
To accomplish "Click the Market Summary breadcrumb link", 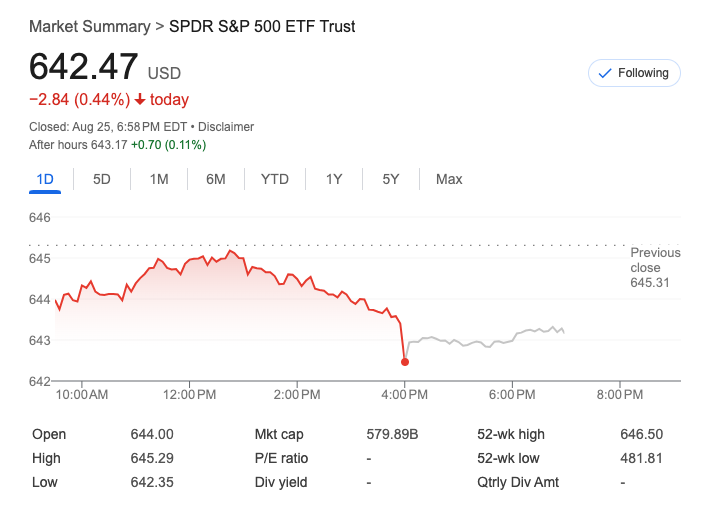I will 90,26.
